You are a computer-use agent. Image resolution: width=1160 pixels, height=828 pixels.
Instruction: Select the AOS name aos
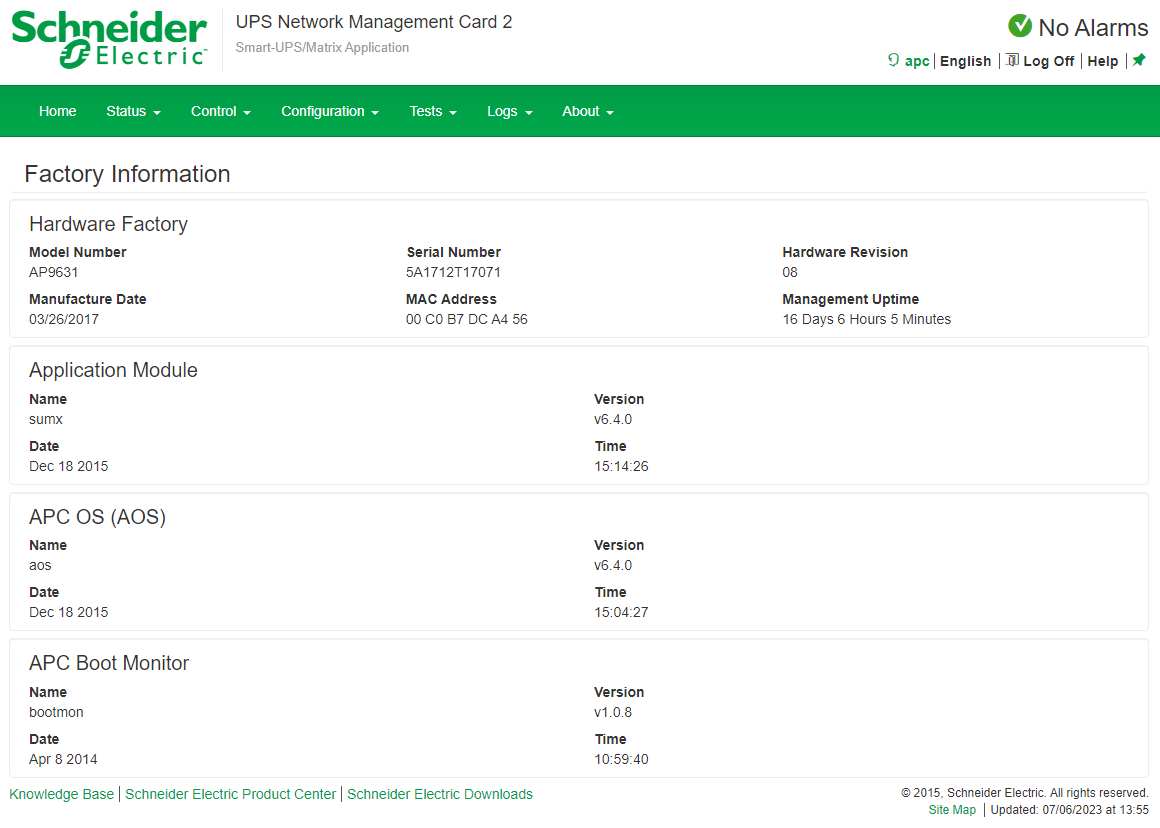point(40,565)
